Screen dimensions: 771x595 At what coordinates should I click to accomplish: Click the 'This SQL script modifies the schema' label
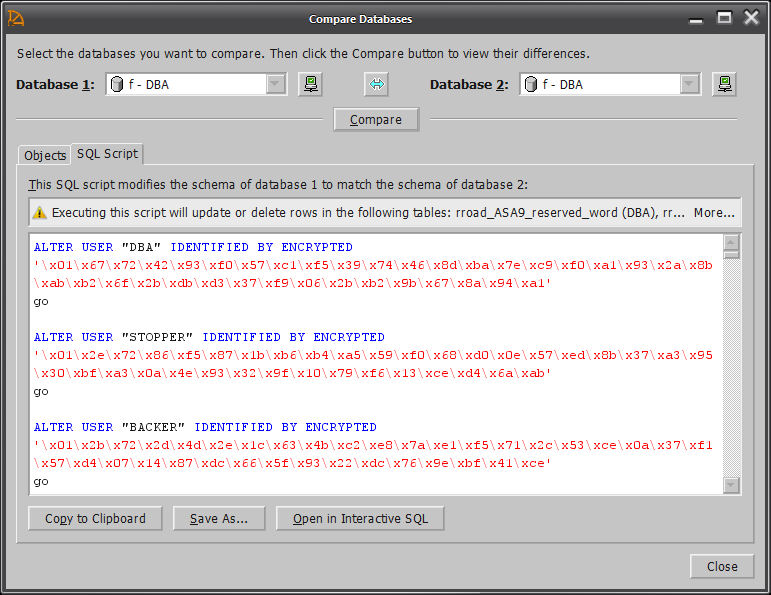pyautogui.click(x=278, y=185)
